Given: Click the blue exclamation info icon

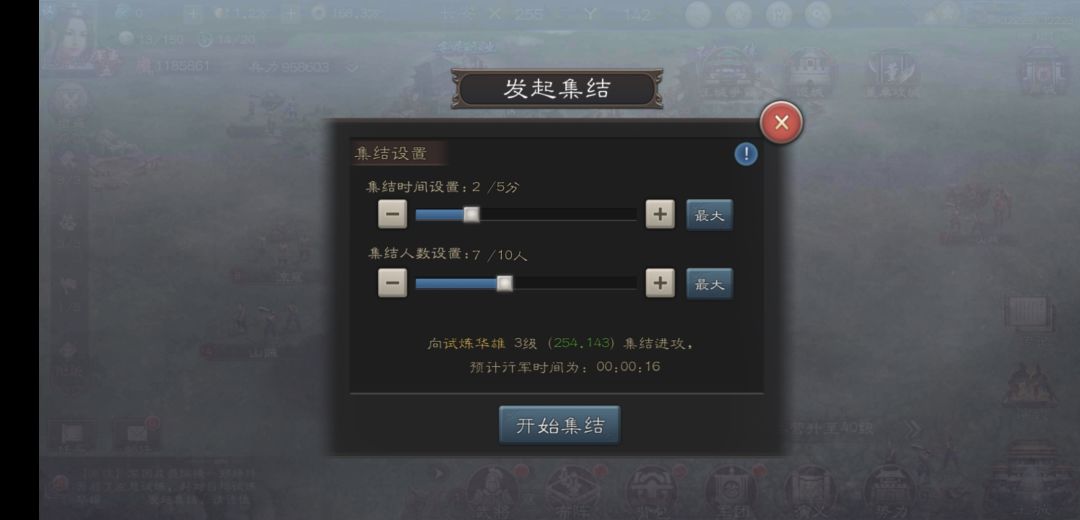Looking at the screenshot, I should [746, 154].
